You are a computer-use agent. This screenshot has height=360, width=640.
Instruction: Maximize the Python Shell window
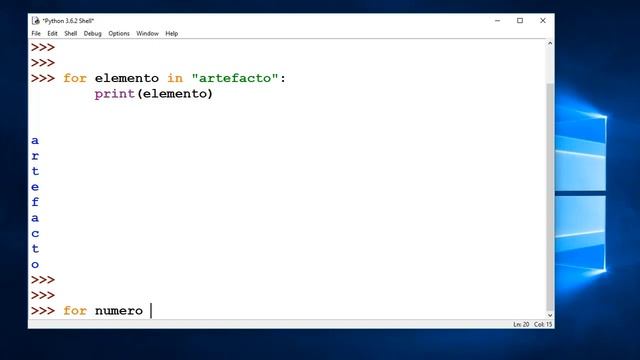point(520,20)
